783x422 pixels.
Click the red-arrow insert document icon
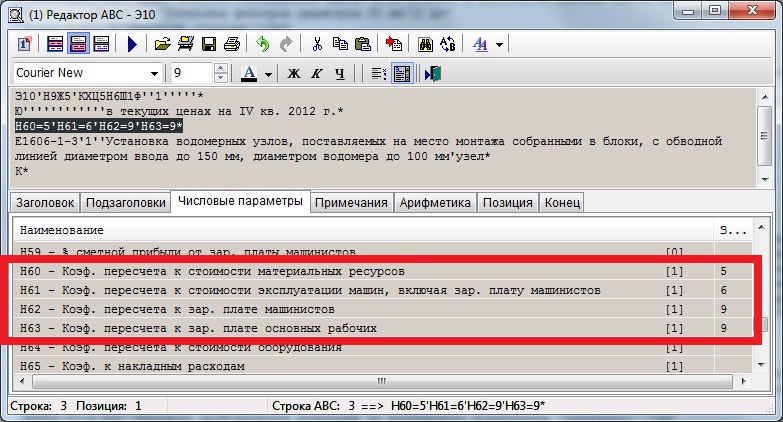[x=393, y=44]
